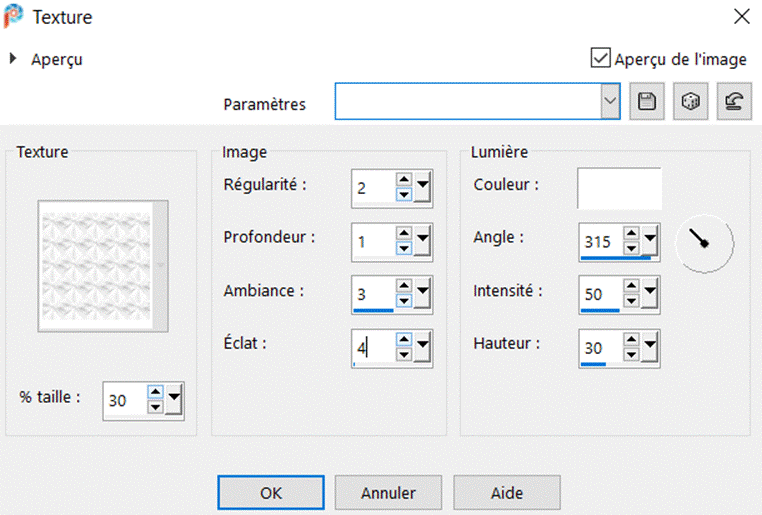Expand the Aperçu preview section
Image resolution: width=762 pixels, height=515 pixels.
(x=14, y=59)
